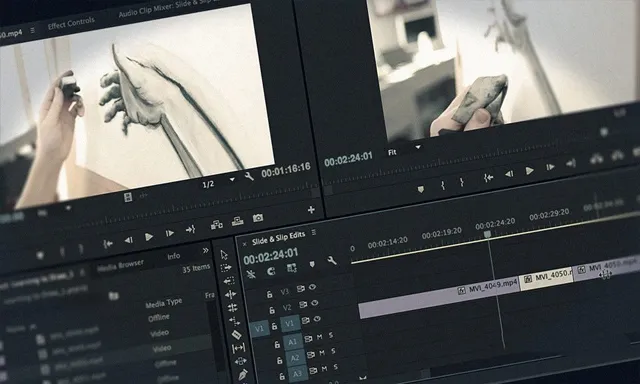Image resolution: width=640 pixels, height=384 pixels.
Task: Hide V1 track output eye
Action: pos(317,319)
